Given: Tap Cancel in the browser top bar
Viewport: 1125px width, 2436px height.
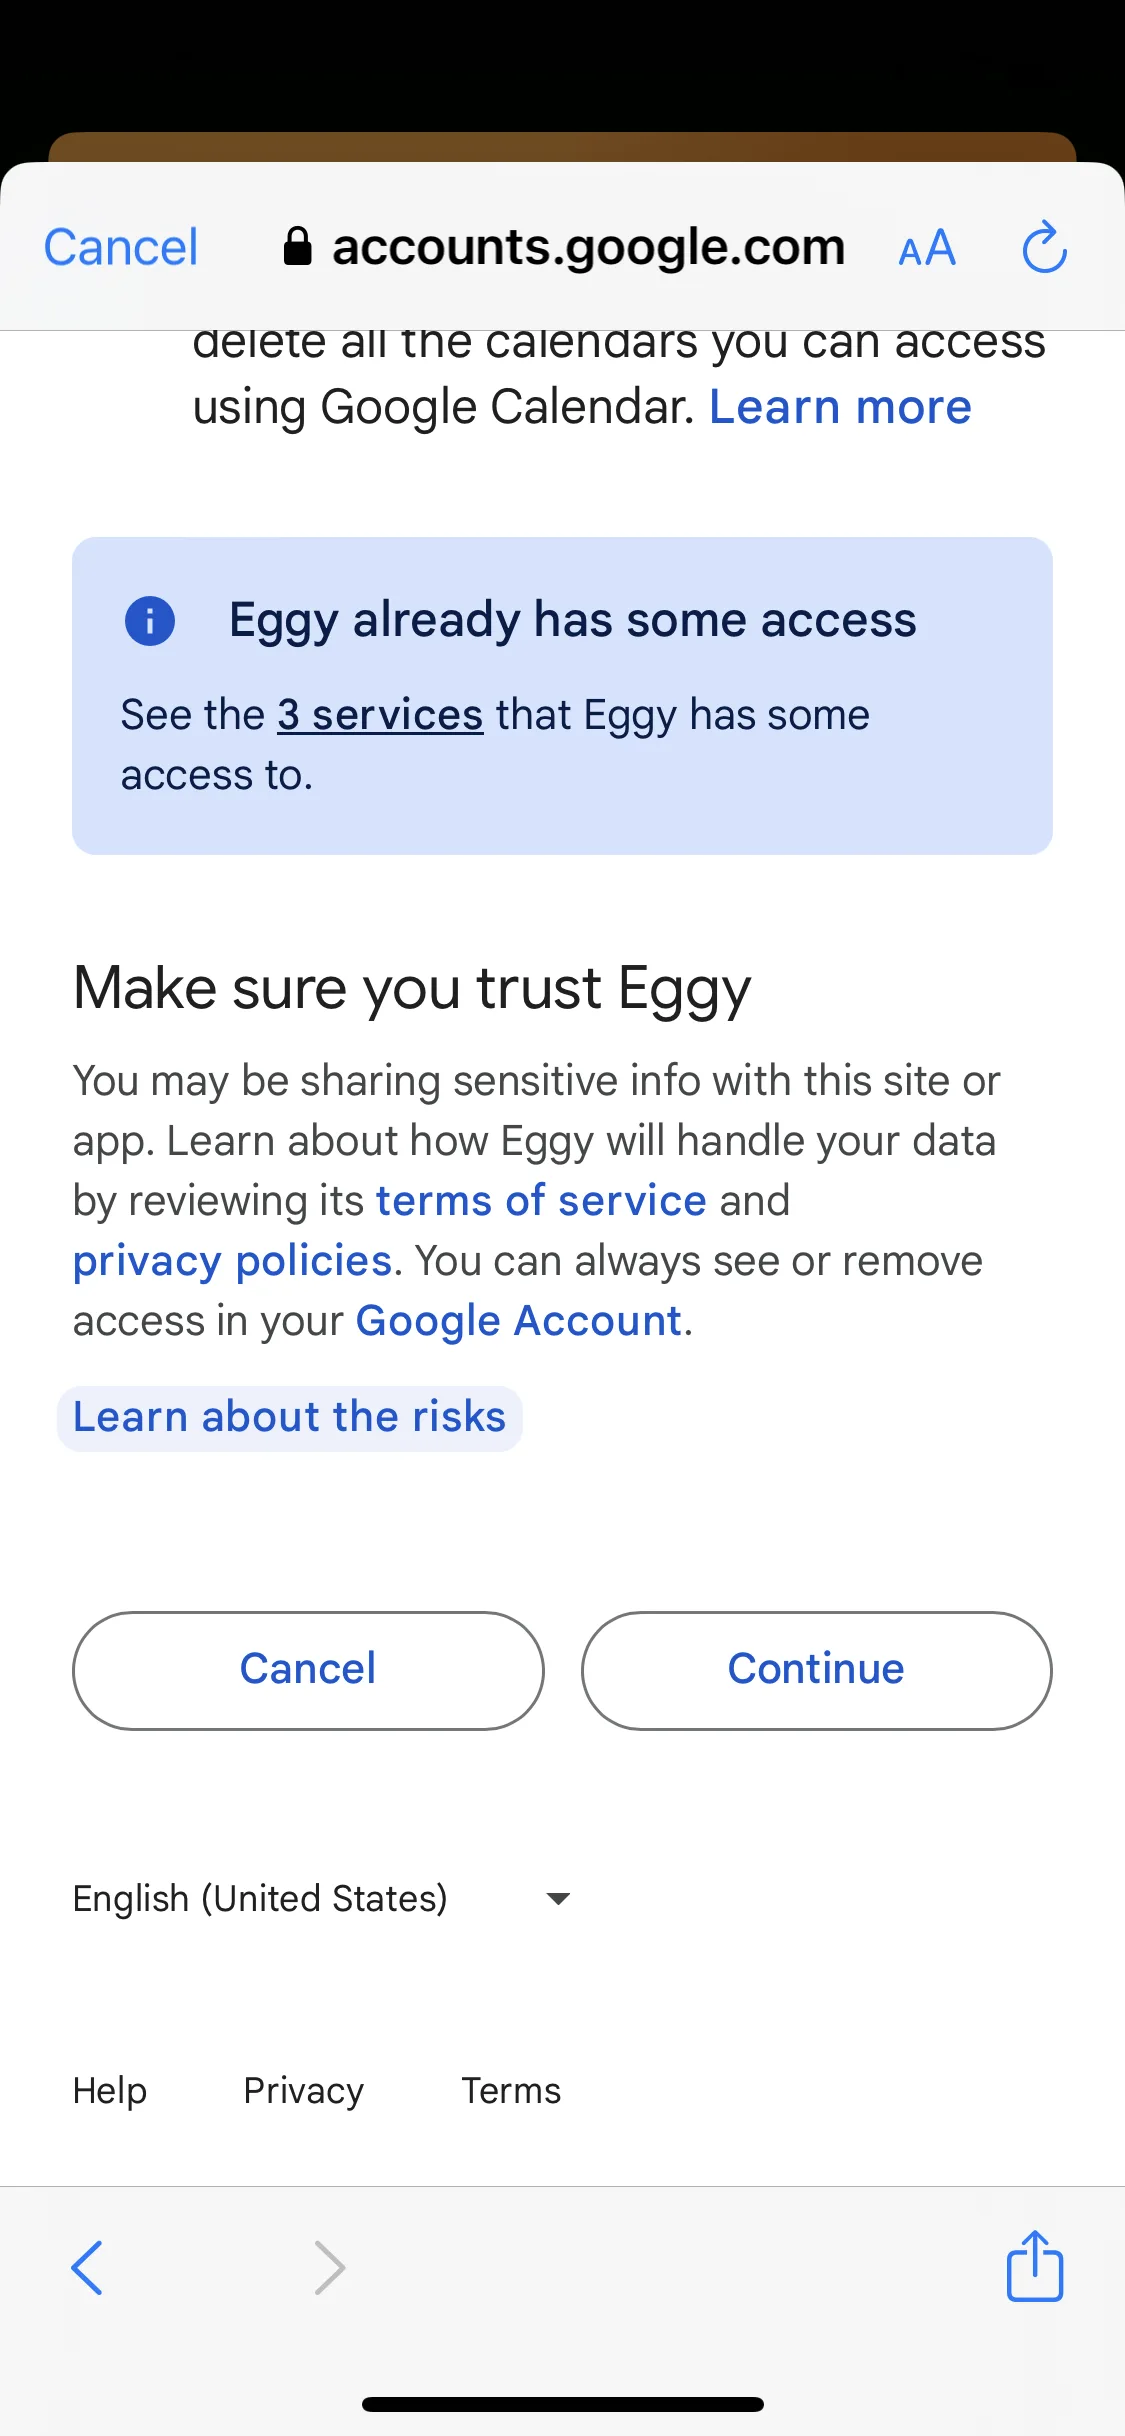Looking at the screenshot, I should 121,247.
